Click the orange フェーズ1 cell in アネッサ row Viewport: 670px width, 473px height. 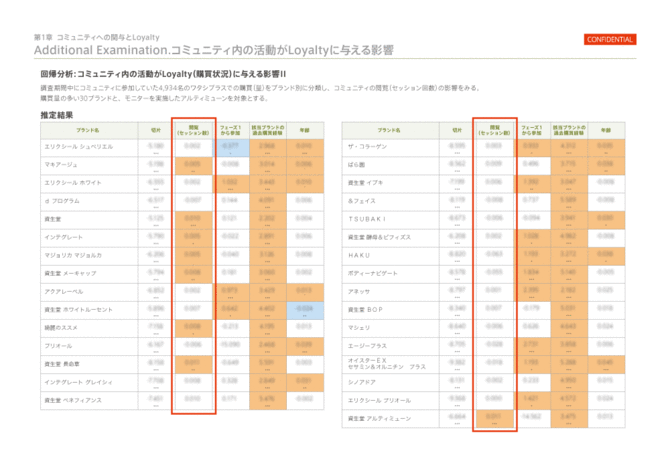click(532, 293)
